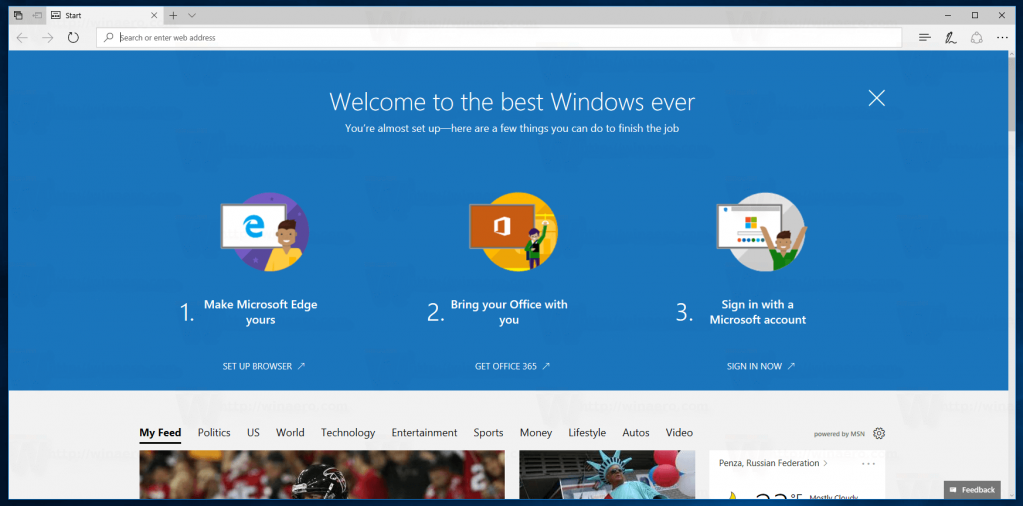Open a new tab with the plus button

(x=173, y=15)
